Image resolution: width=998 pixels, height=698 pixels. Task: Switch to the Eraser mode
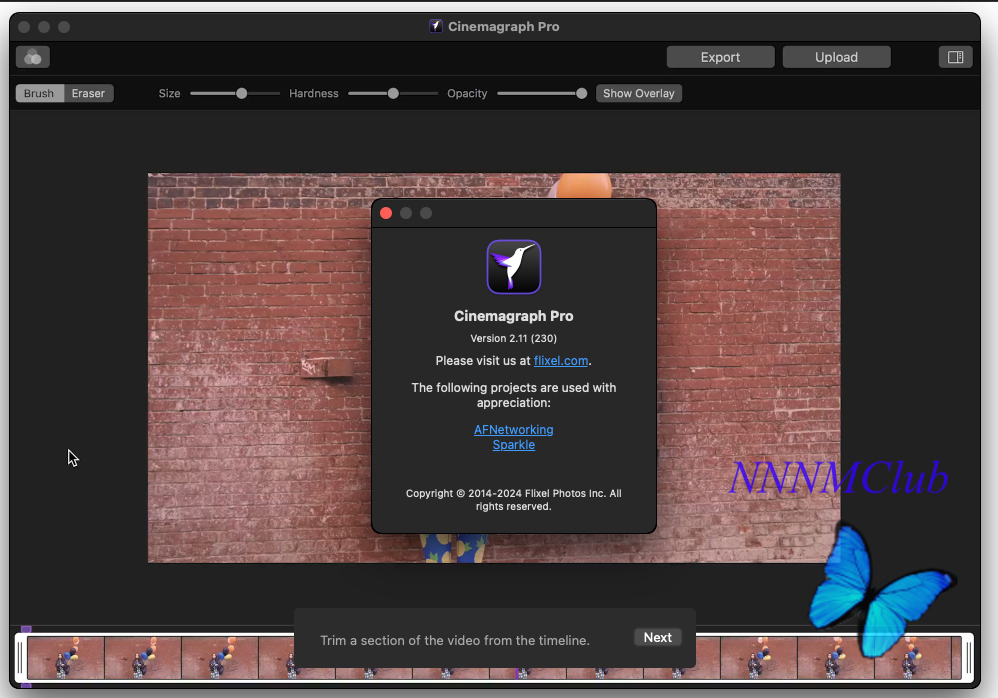tap(88, 94)
